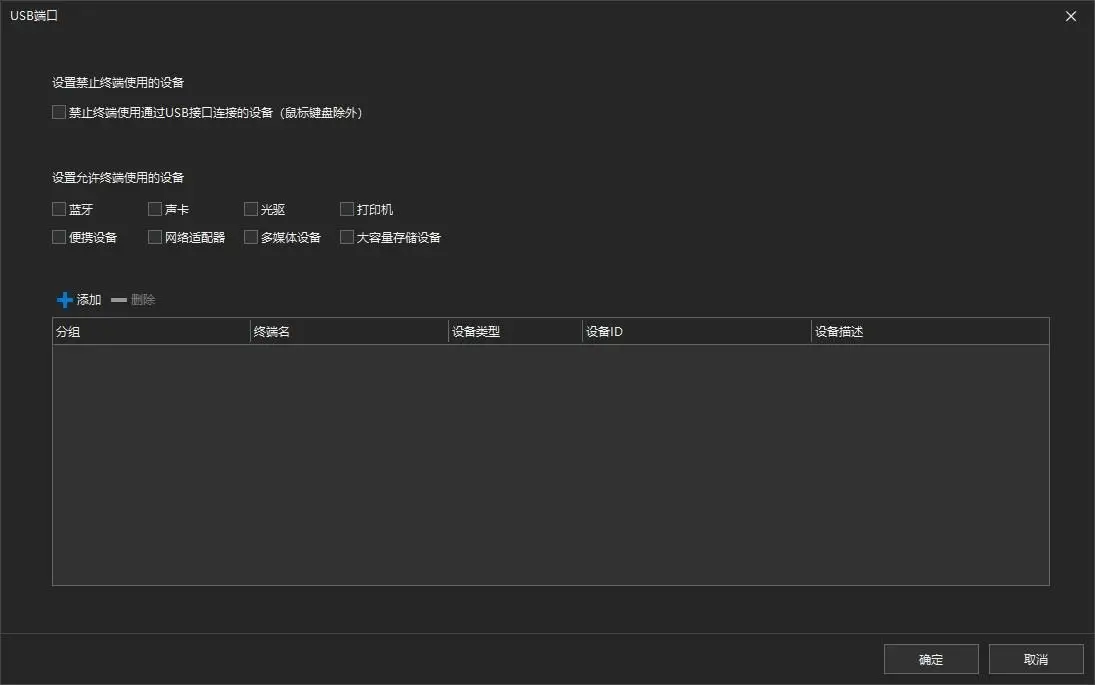Check the 蓝牙 option

pos(59,209)
